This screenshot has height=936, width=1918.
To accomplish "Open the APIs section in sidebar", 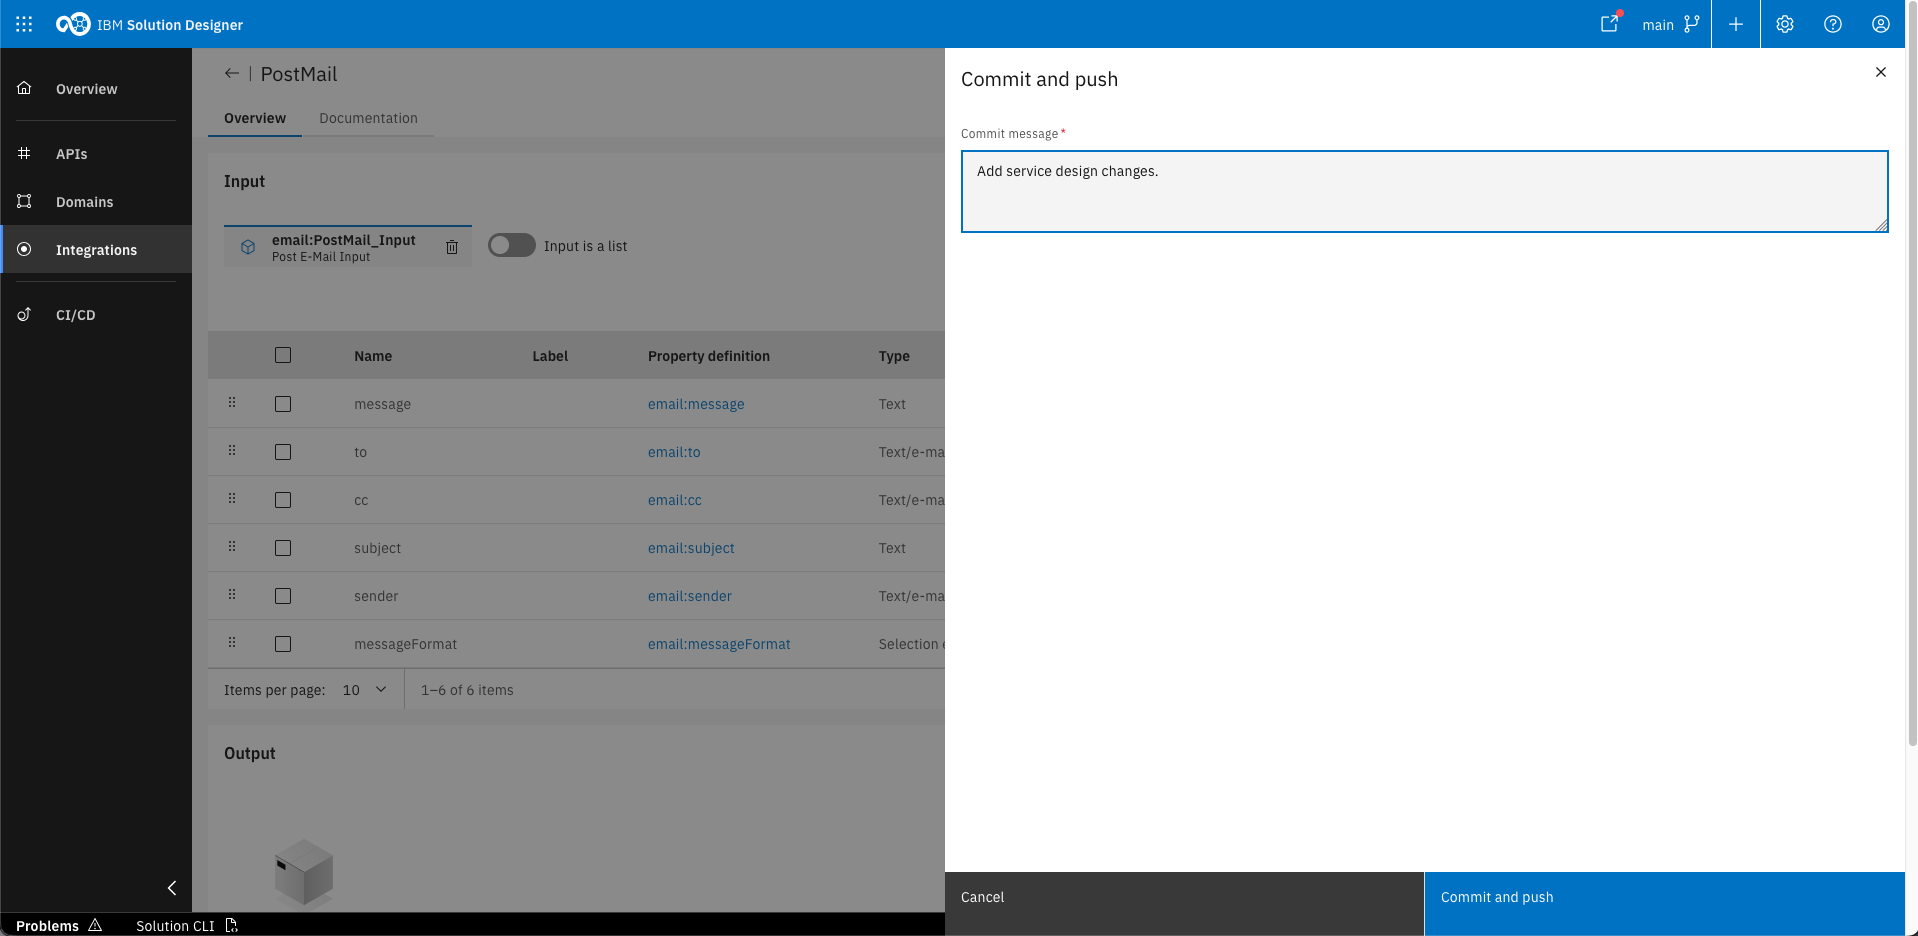I will (x=72, y=154).
